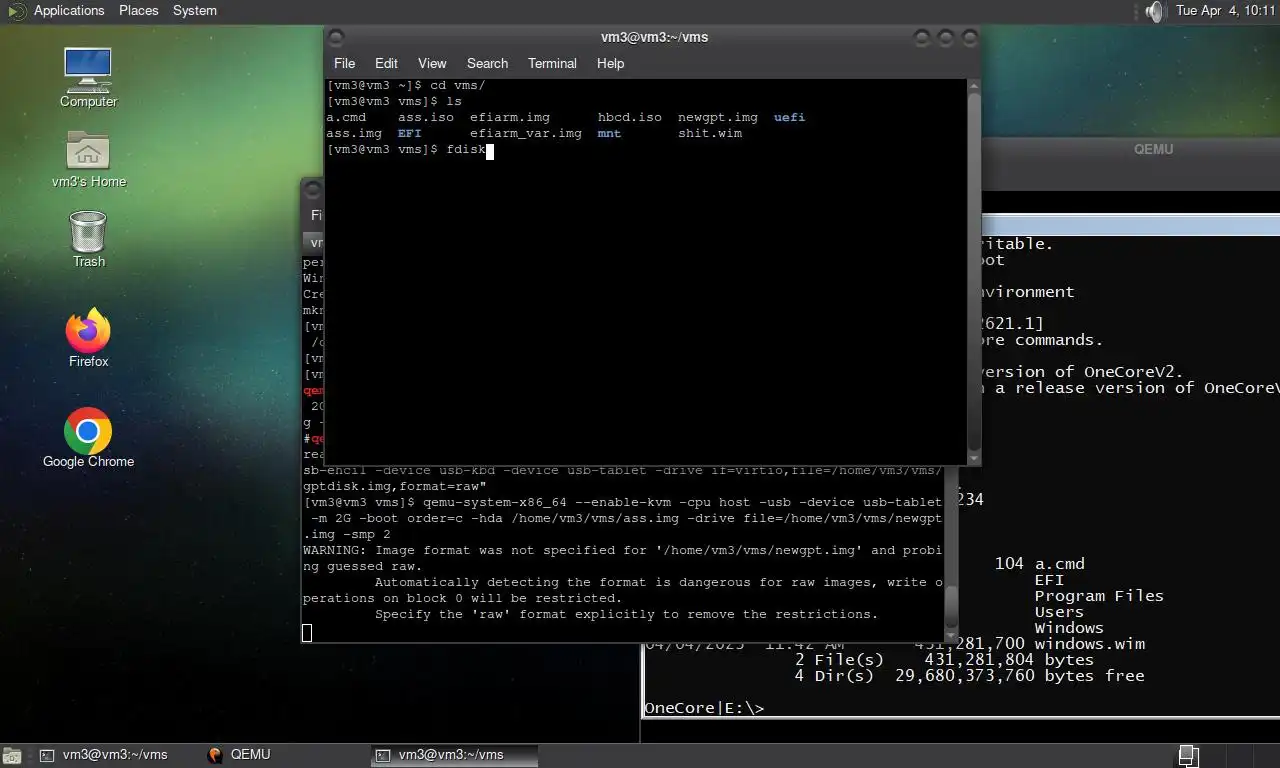1280x768 pixels.
Task: Click the OneCore|E:\> prompt in the QEMU window
Action: [704, 707]
